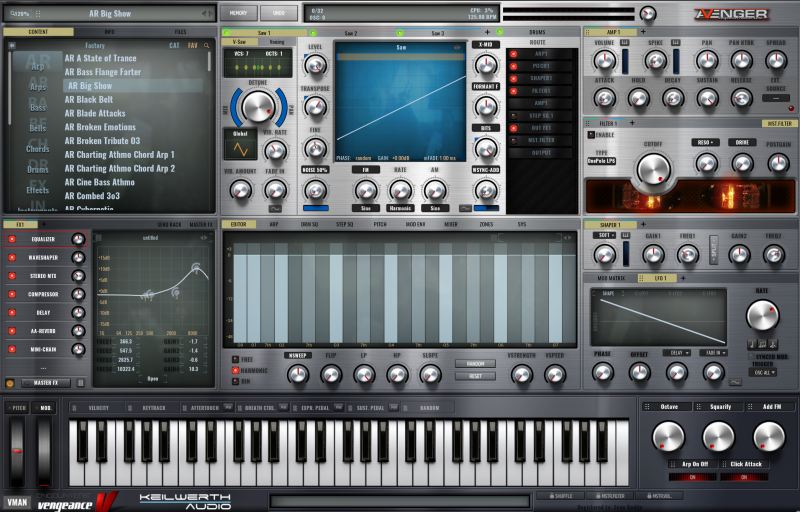Open the Mod Matrix tab

coord(610,278)
